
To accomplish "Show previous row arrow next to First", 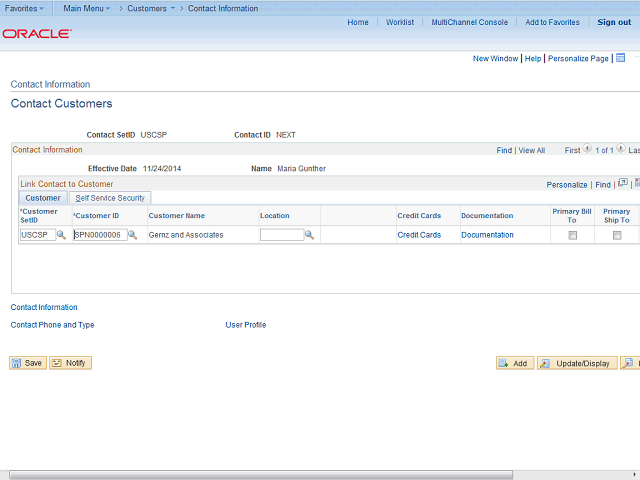I will click(x=587, y=148).
